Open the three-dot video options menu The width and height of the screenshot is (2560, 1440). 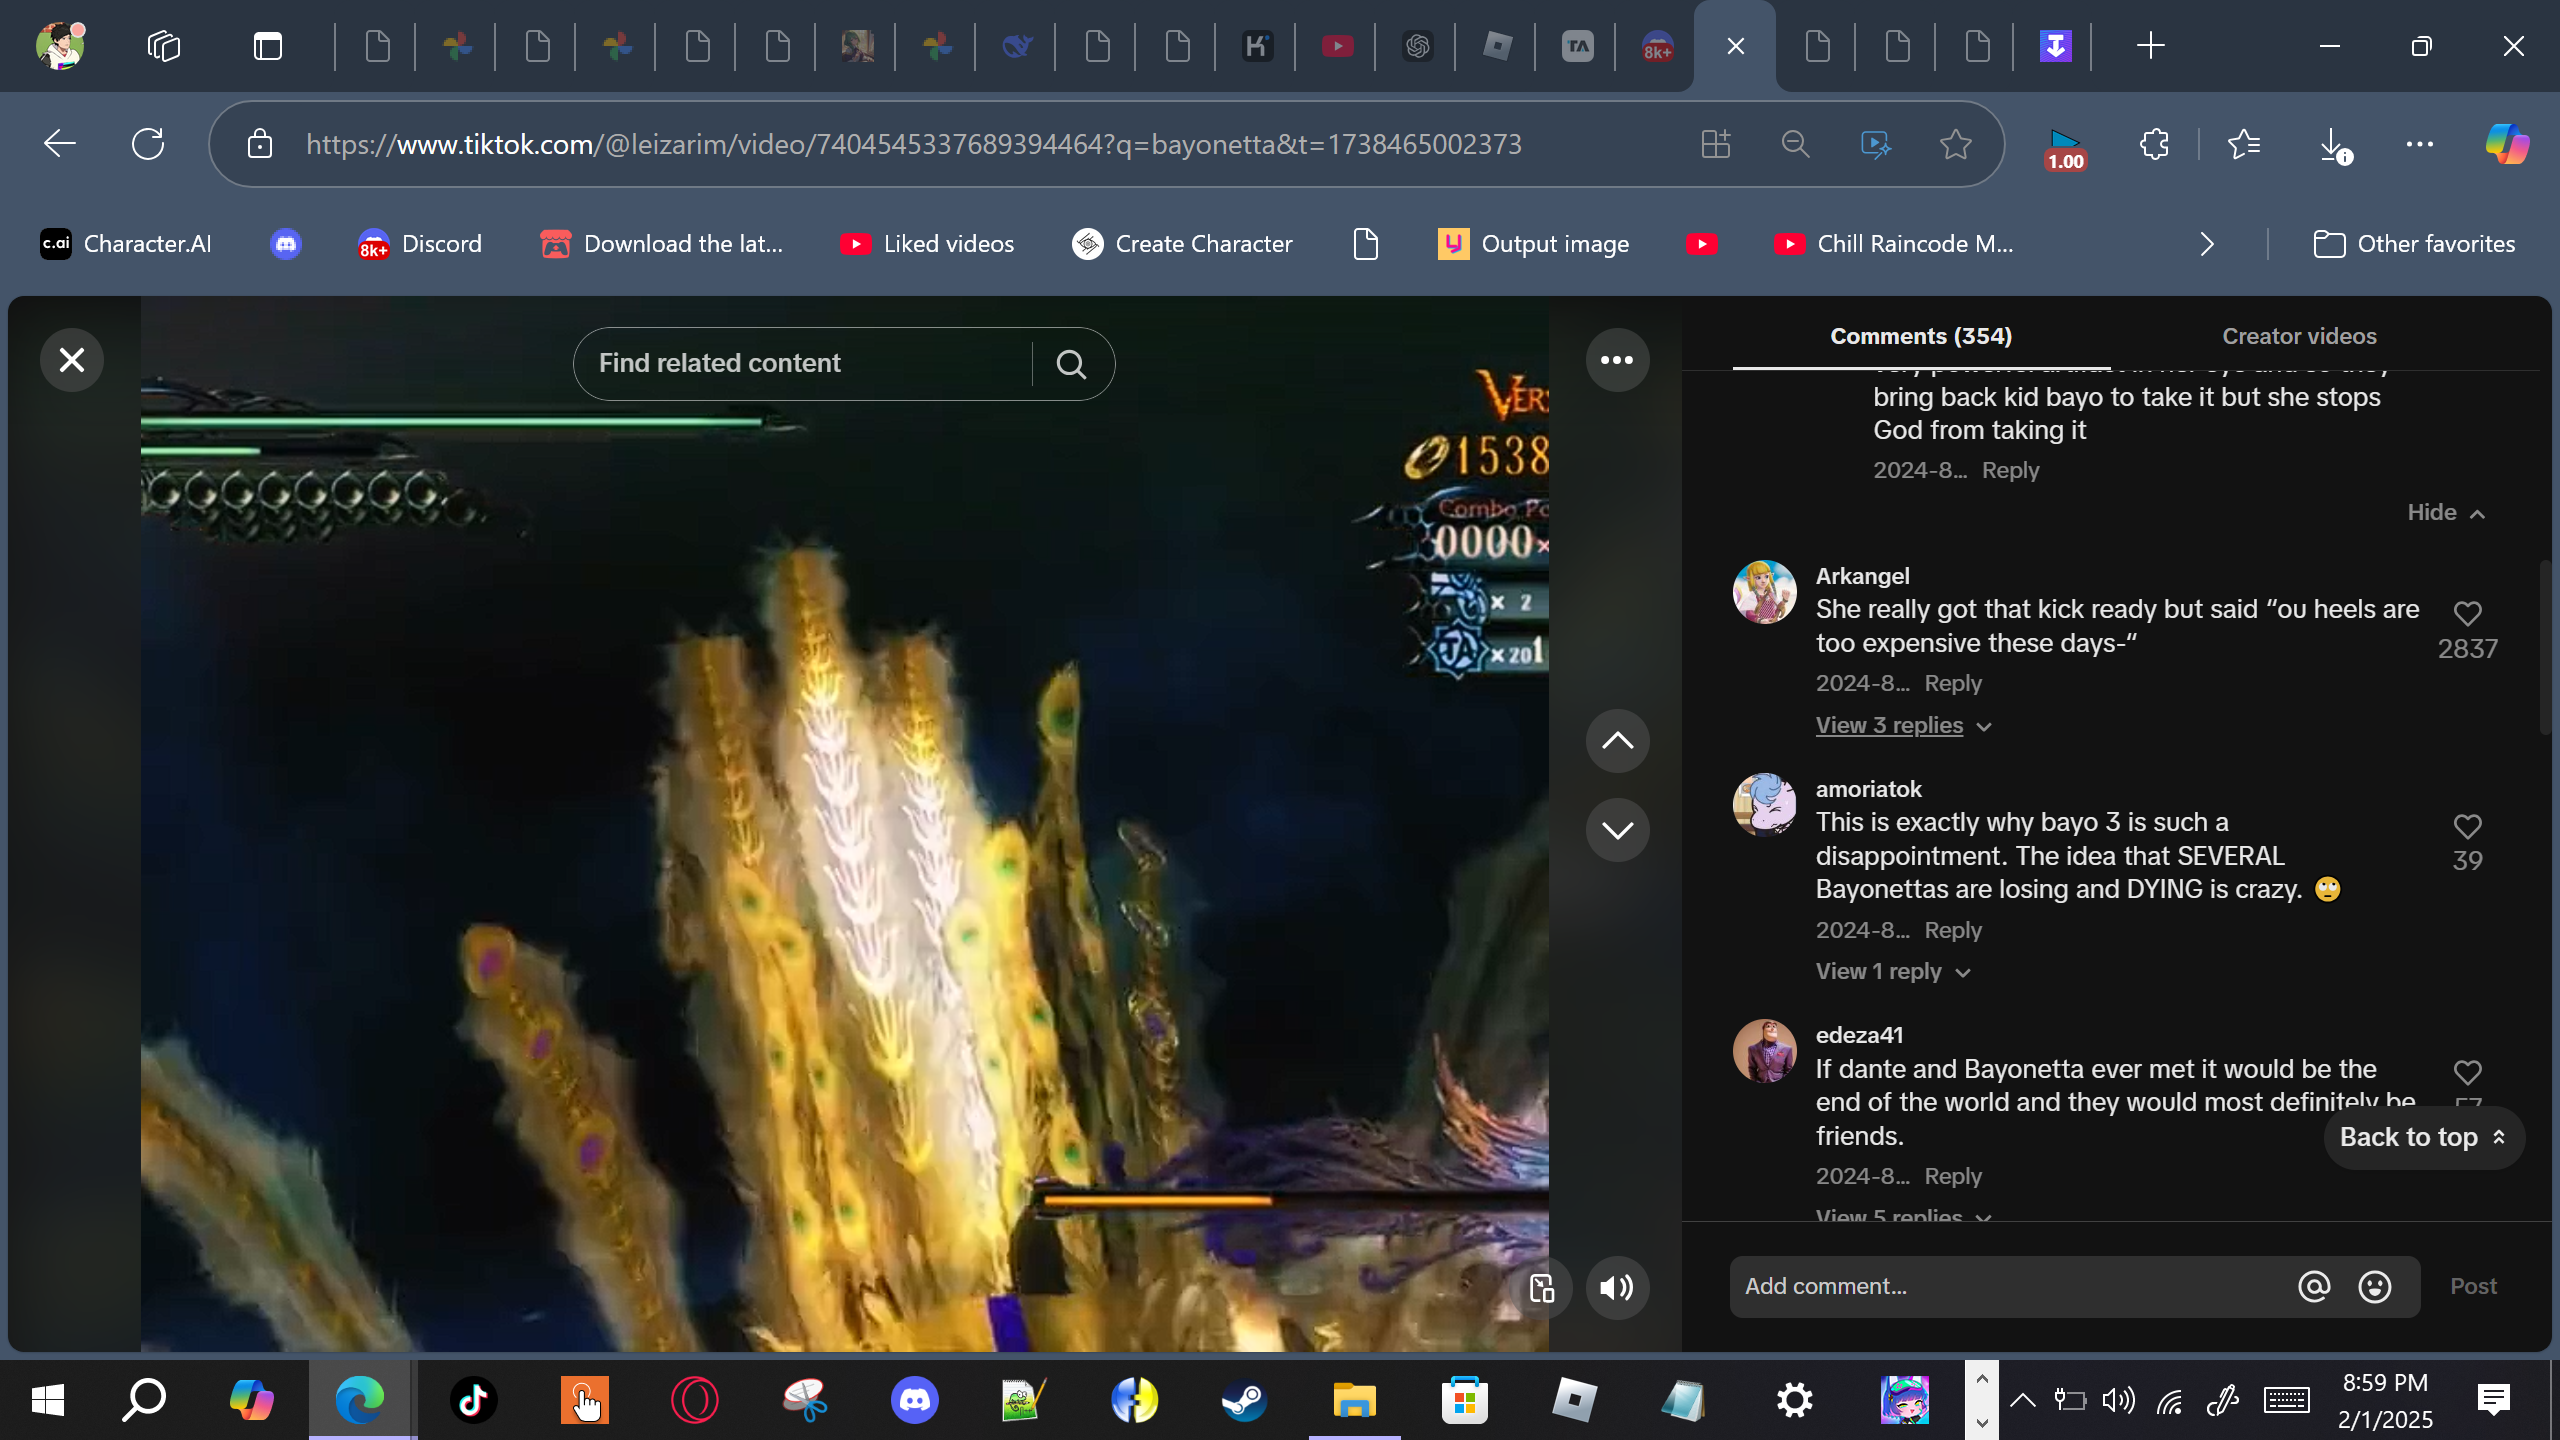(1617, 360)
